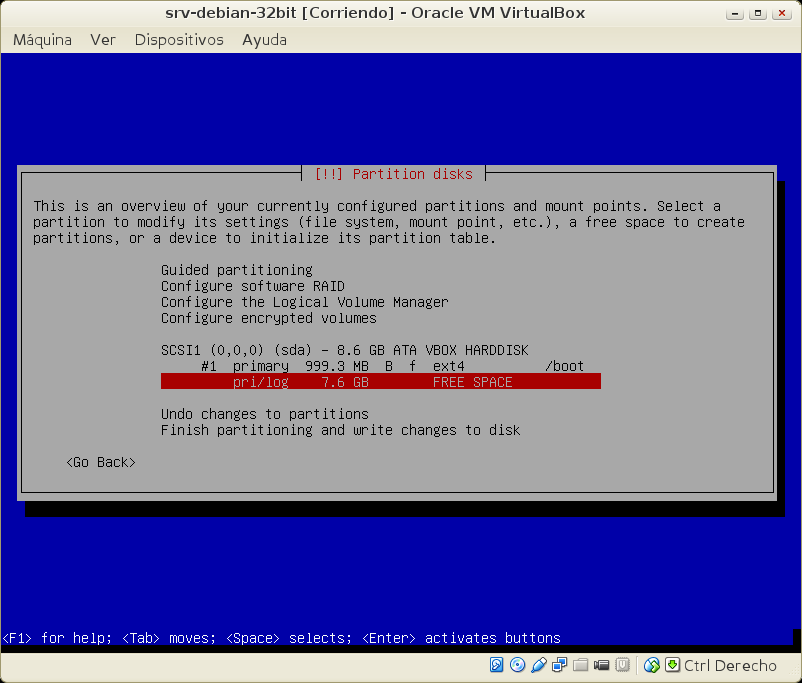Open the Ver menu
This screenshot has height=683, width=802.
103,40
